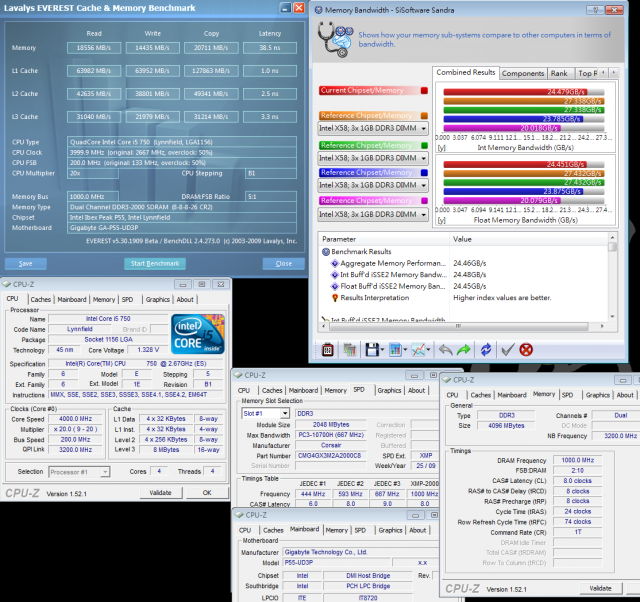Toggle the green Reference Chipset/Memory color box
The width and height of the screenshot is (640, 602).
424,145
